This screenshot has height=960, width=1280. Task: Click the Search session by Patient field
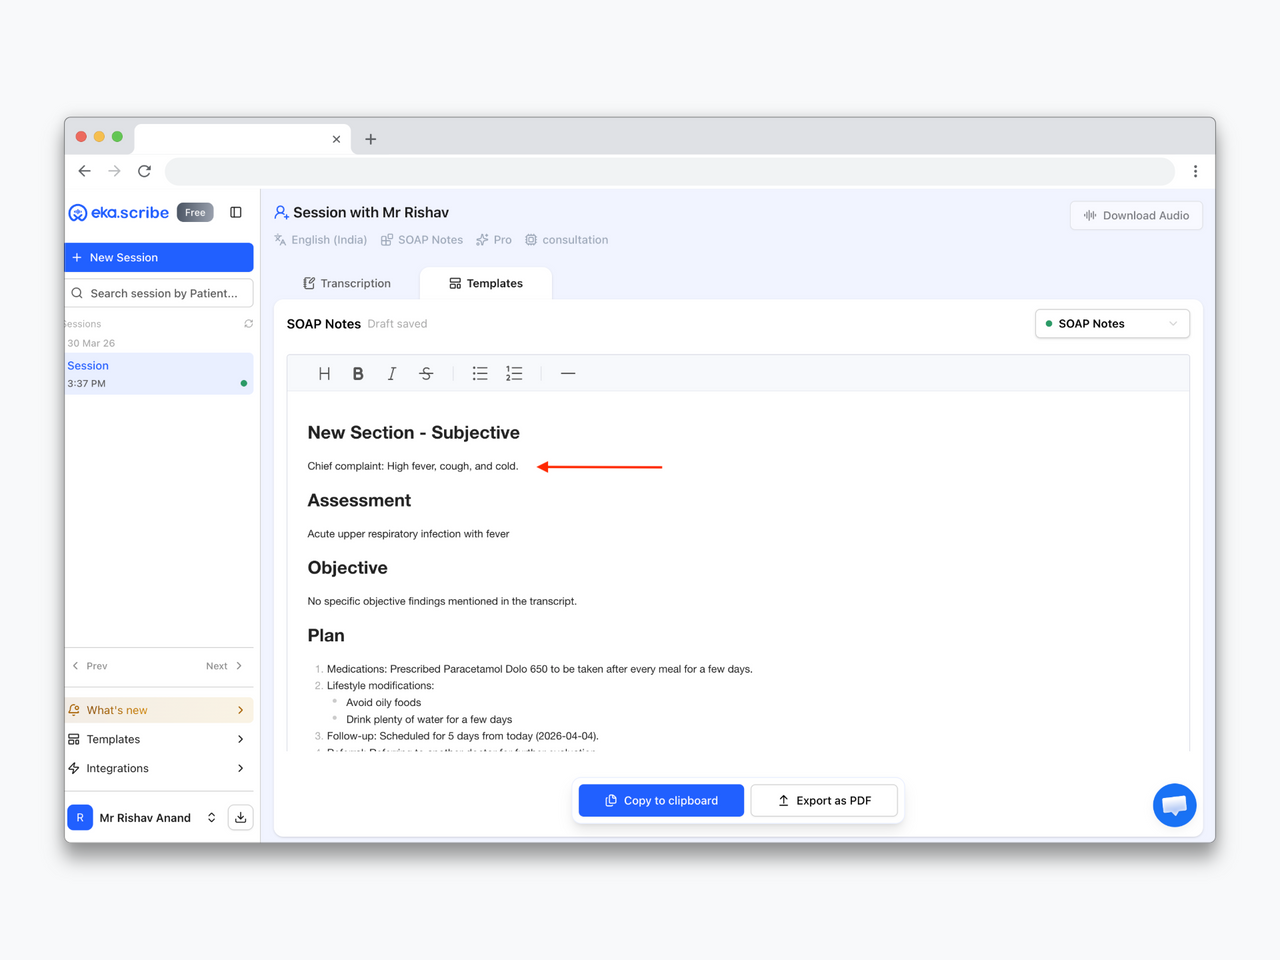tap(160, 293)
